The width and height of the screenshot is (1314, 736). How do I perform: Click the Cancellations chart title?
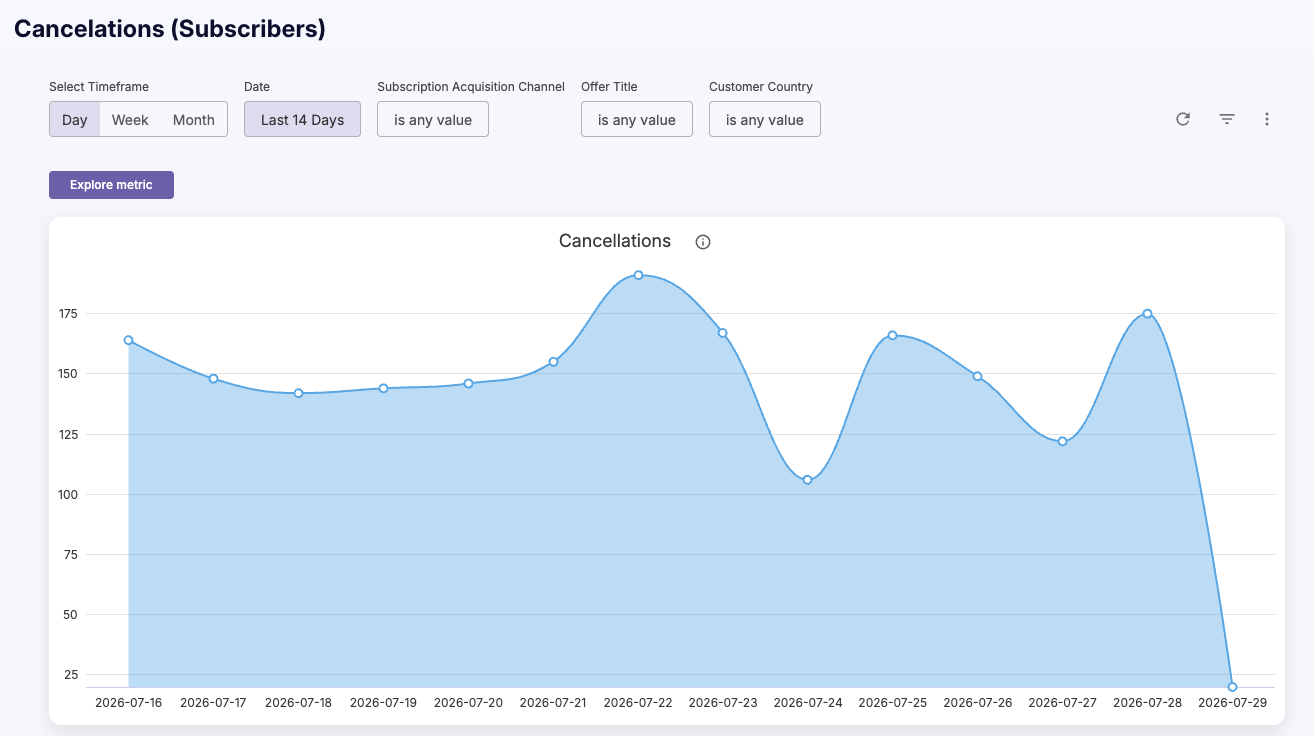tap(615, 241)
